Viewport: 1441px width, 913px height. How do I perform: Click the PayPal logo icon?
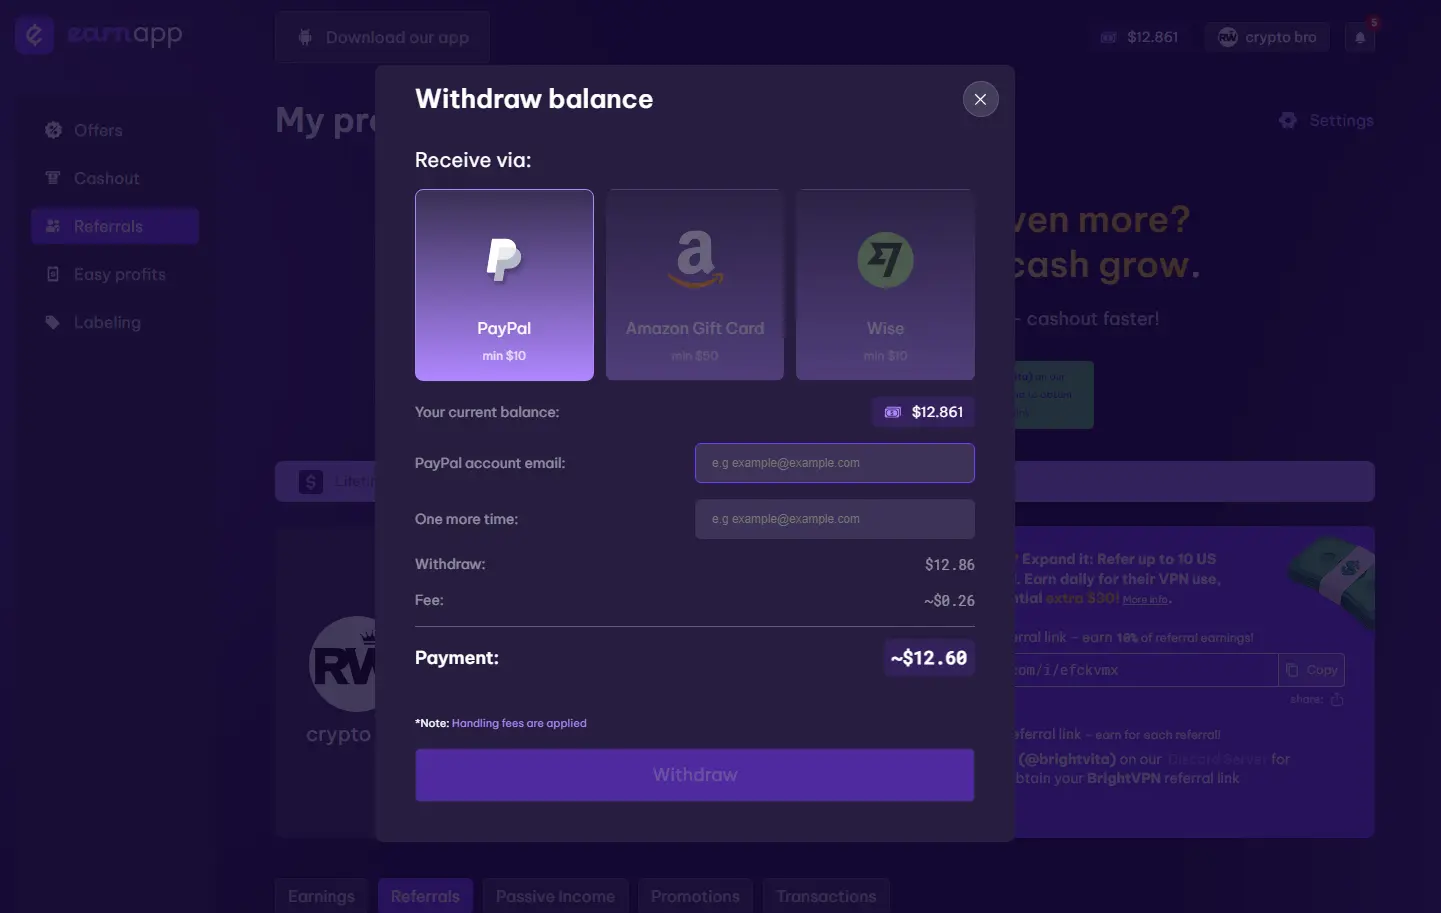tap(504, 260)
